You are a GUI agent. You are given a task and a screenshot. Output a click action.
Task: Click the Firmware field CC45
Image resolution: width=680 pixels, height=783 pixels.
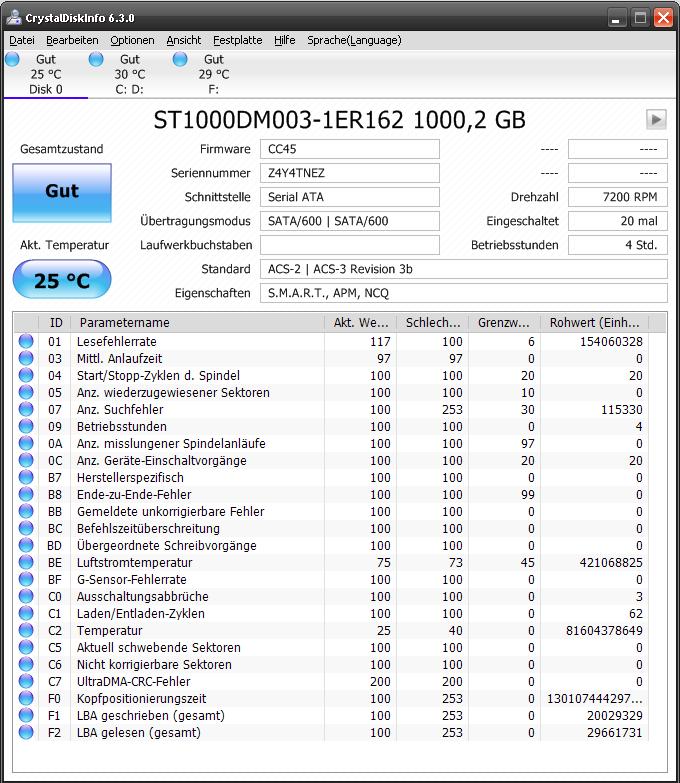[x=349, y=149]
